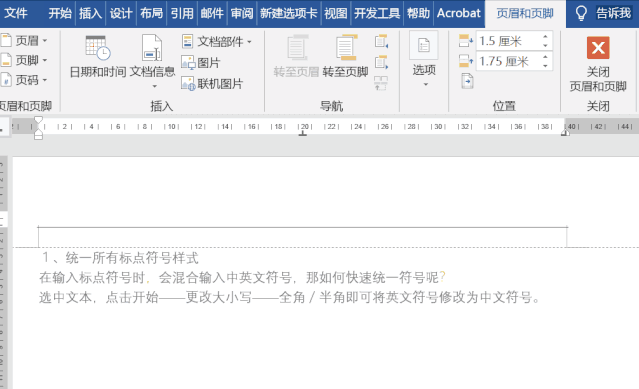Increase header from top 1.5 厘米 value

[x=545, y=37]
